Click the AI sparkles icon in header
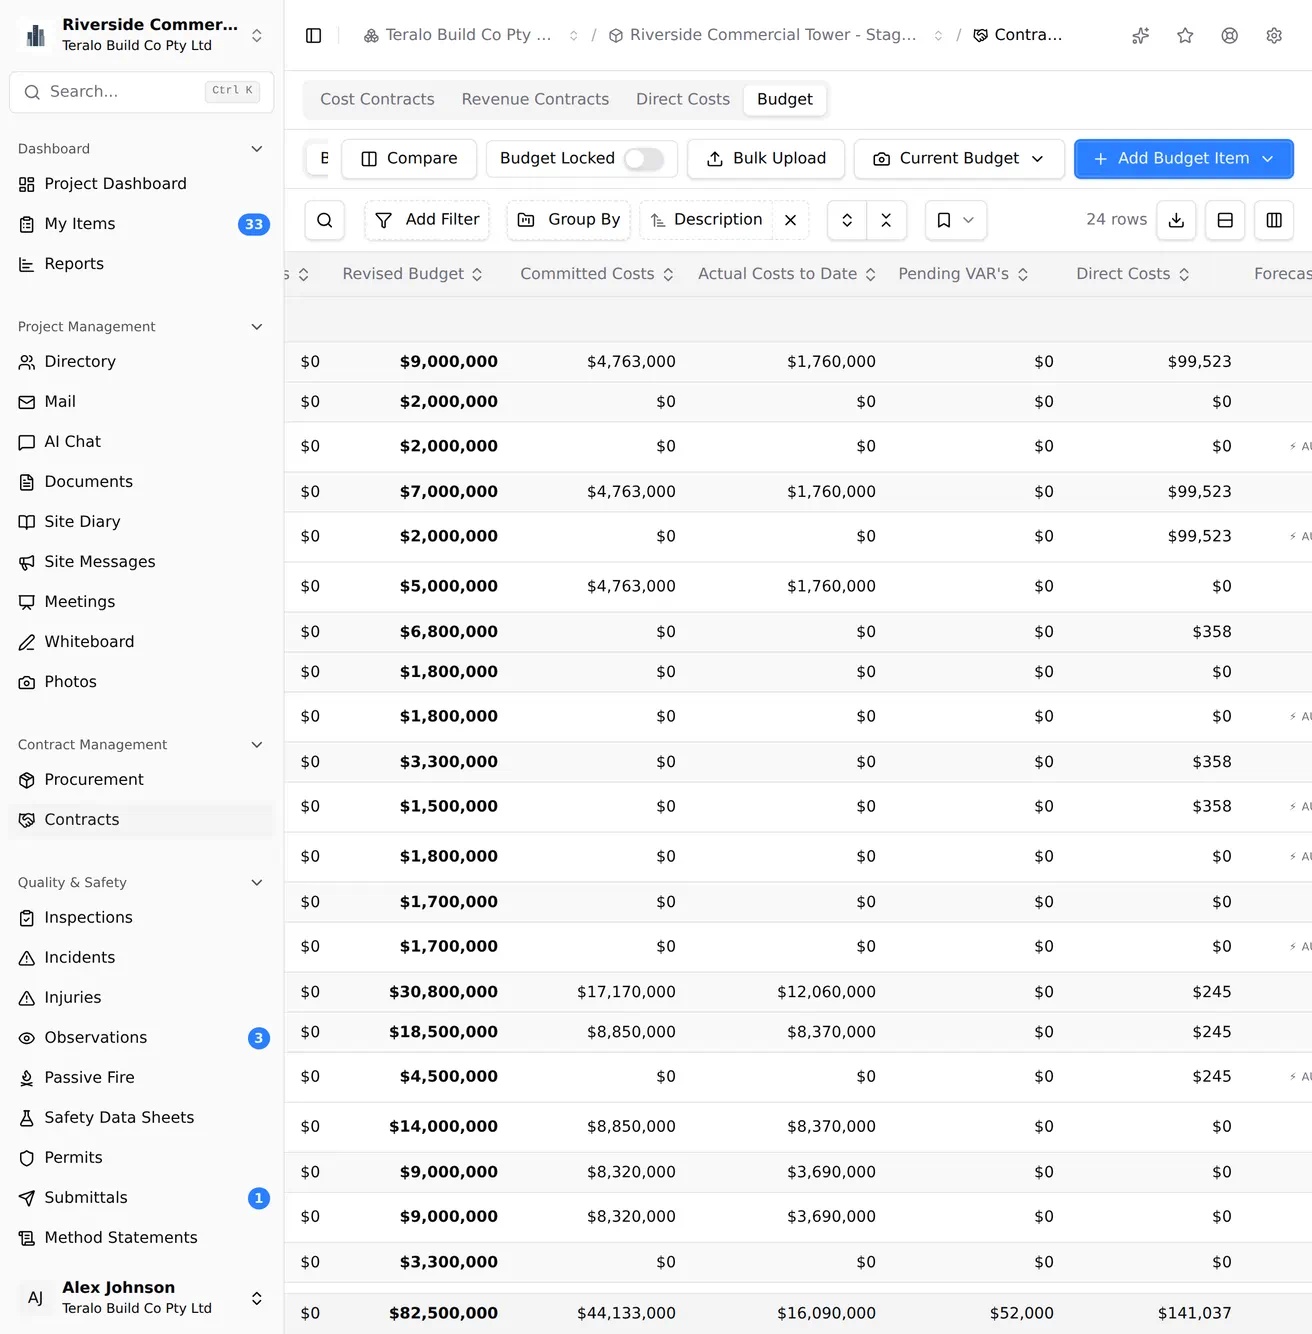Viewport: 1312px width, 1334px height. pyautogui.click(x=1140, y=35)
